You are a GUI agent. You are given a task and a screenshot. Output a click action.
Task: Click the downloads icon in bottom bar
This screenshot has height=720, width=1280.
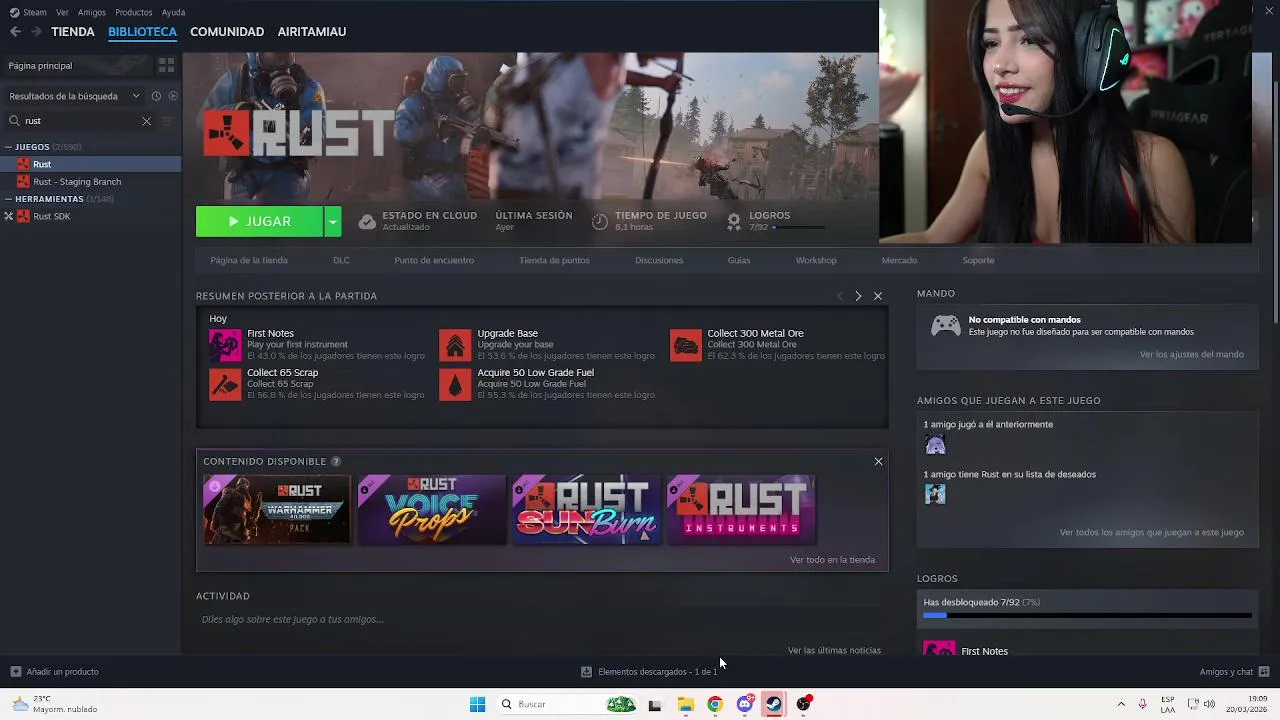point(587,672)
